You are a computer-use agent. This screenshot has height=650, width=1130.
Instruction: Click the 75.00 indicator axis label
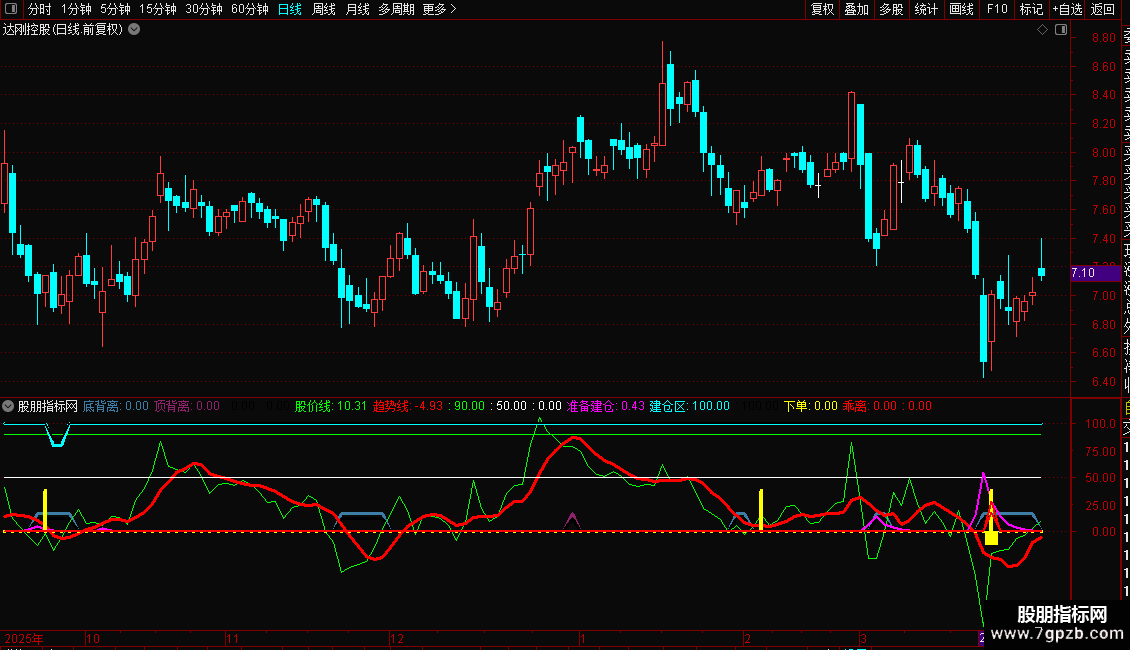[1102, 452]
